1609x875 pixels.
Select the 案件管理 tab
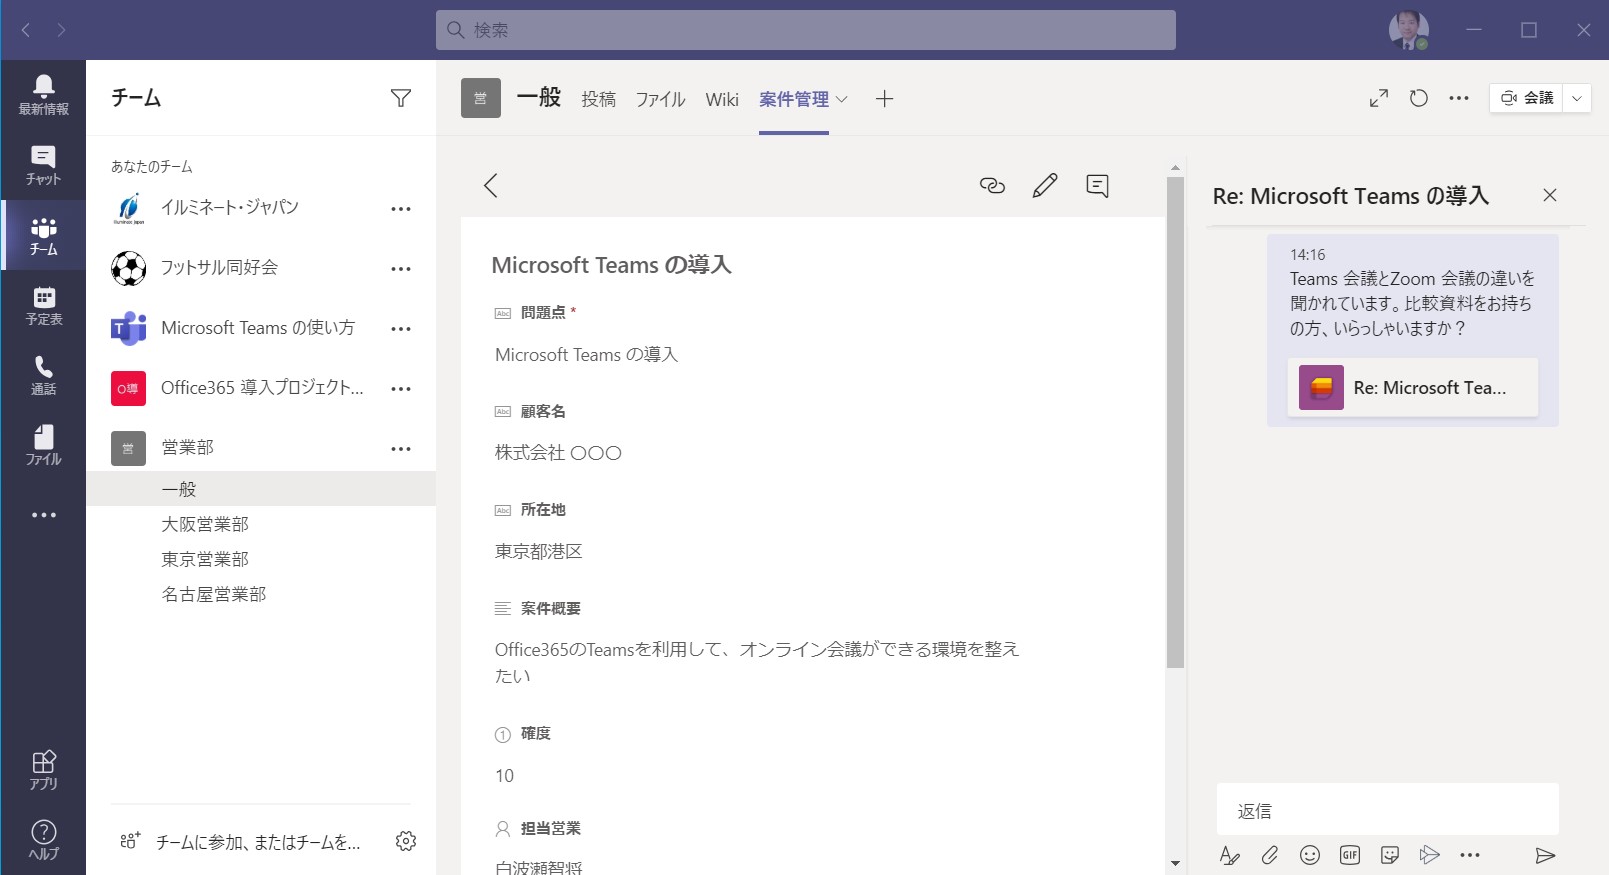(x=794, y=99)
